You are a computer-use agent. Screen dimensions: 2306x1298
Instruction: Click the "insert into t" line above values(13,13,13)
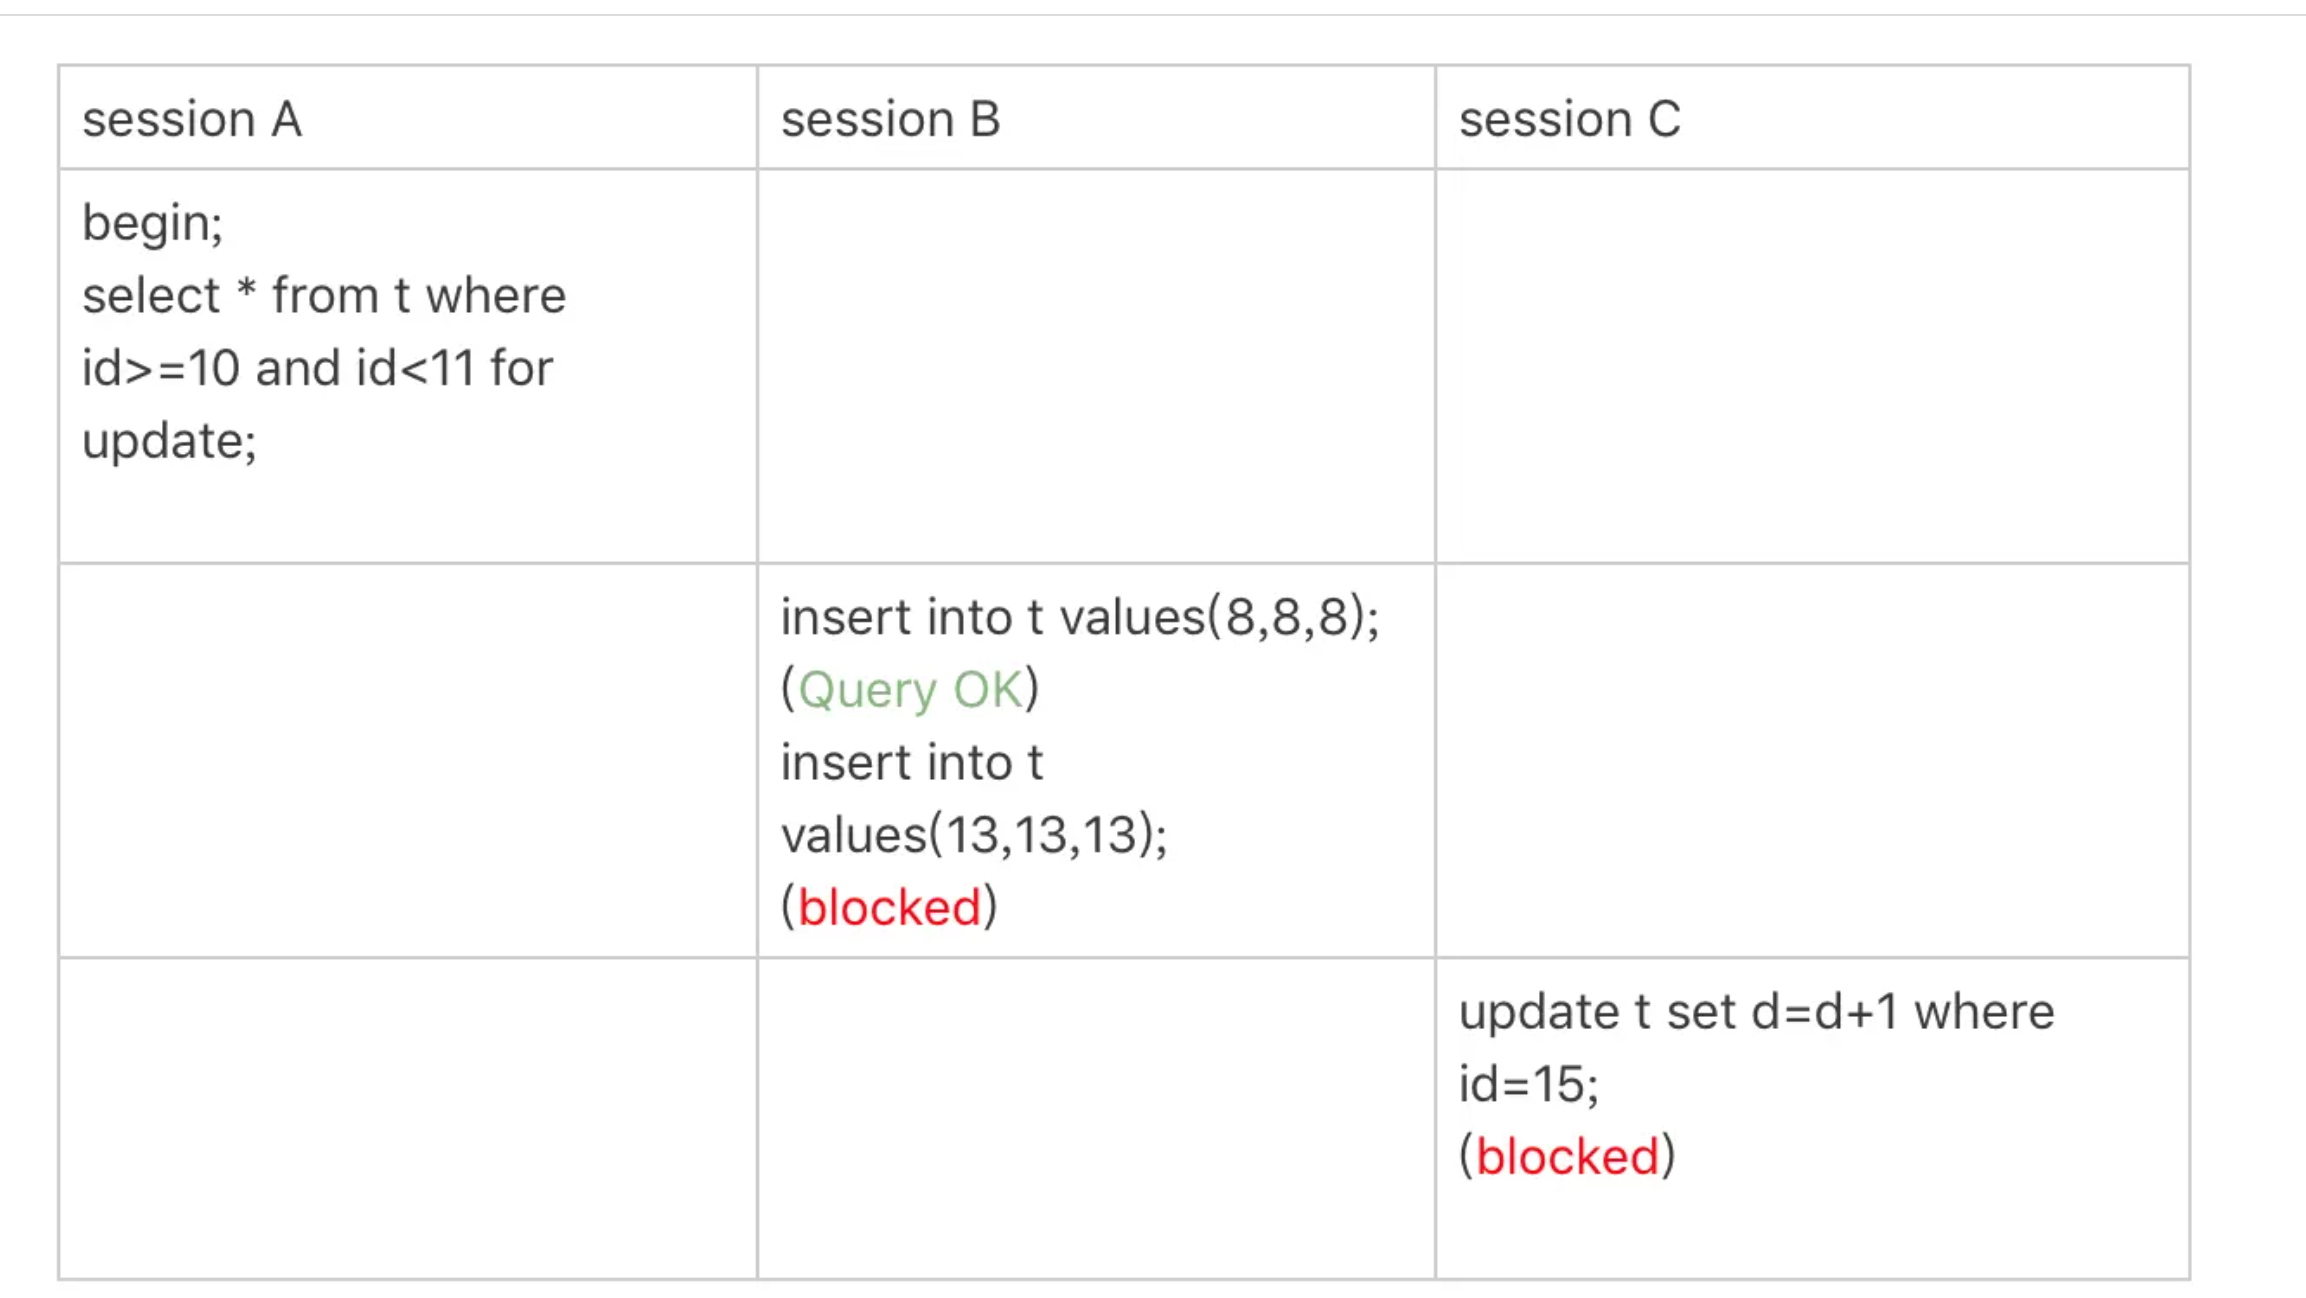911,763
